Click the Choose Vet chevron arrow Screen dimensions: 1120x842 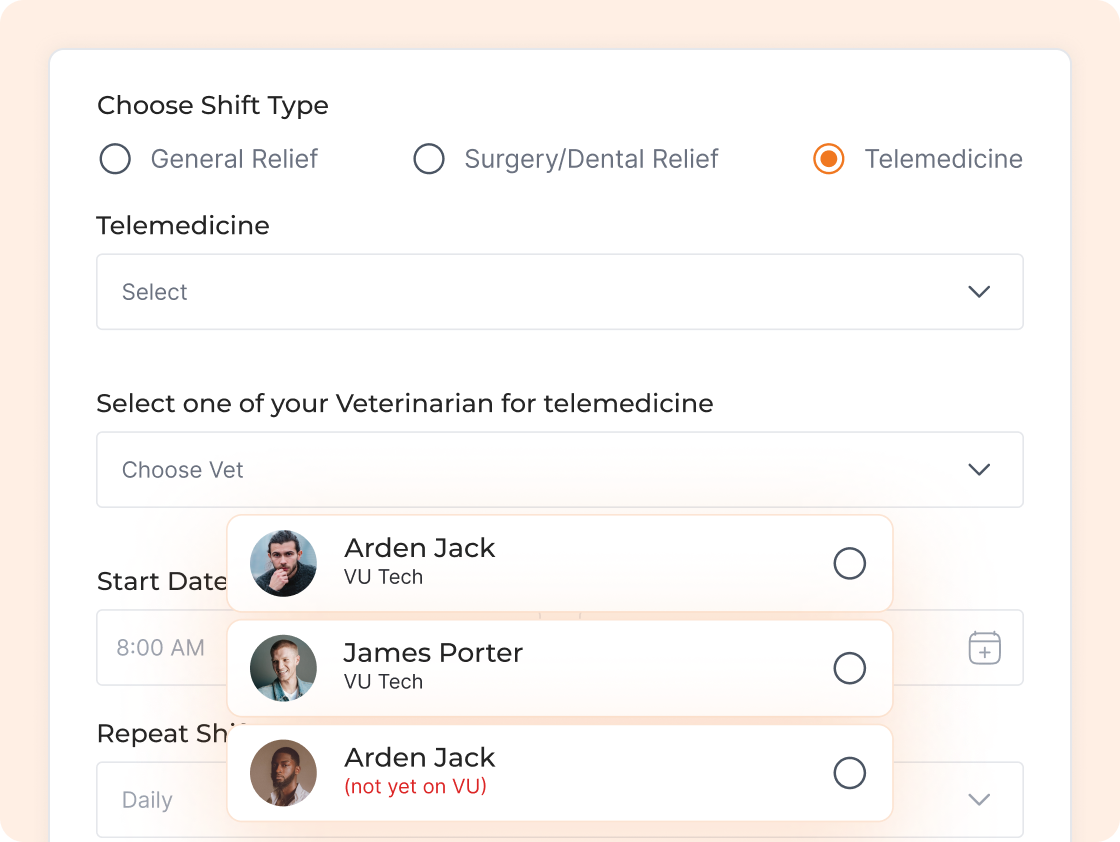pos(979,470)
